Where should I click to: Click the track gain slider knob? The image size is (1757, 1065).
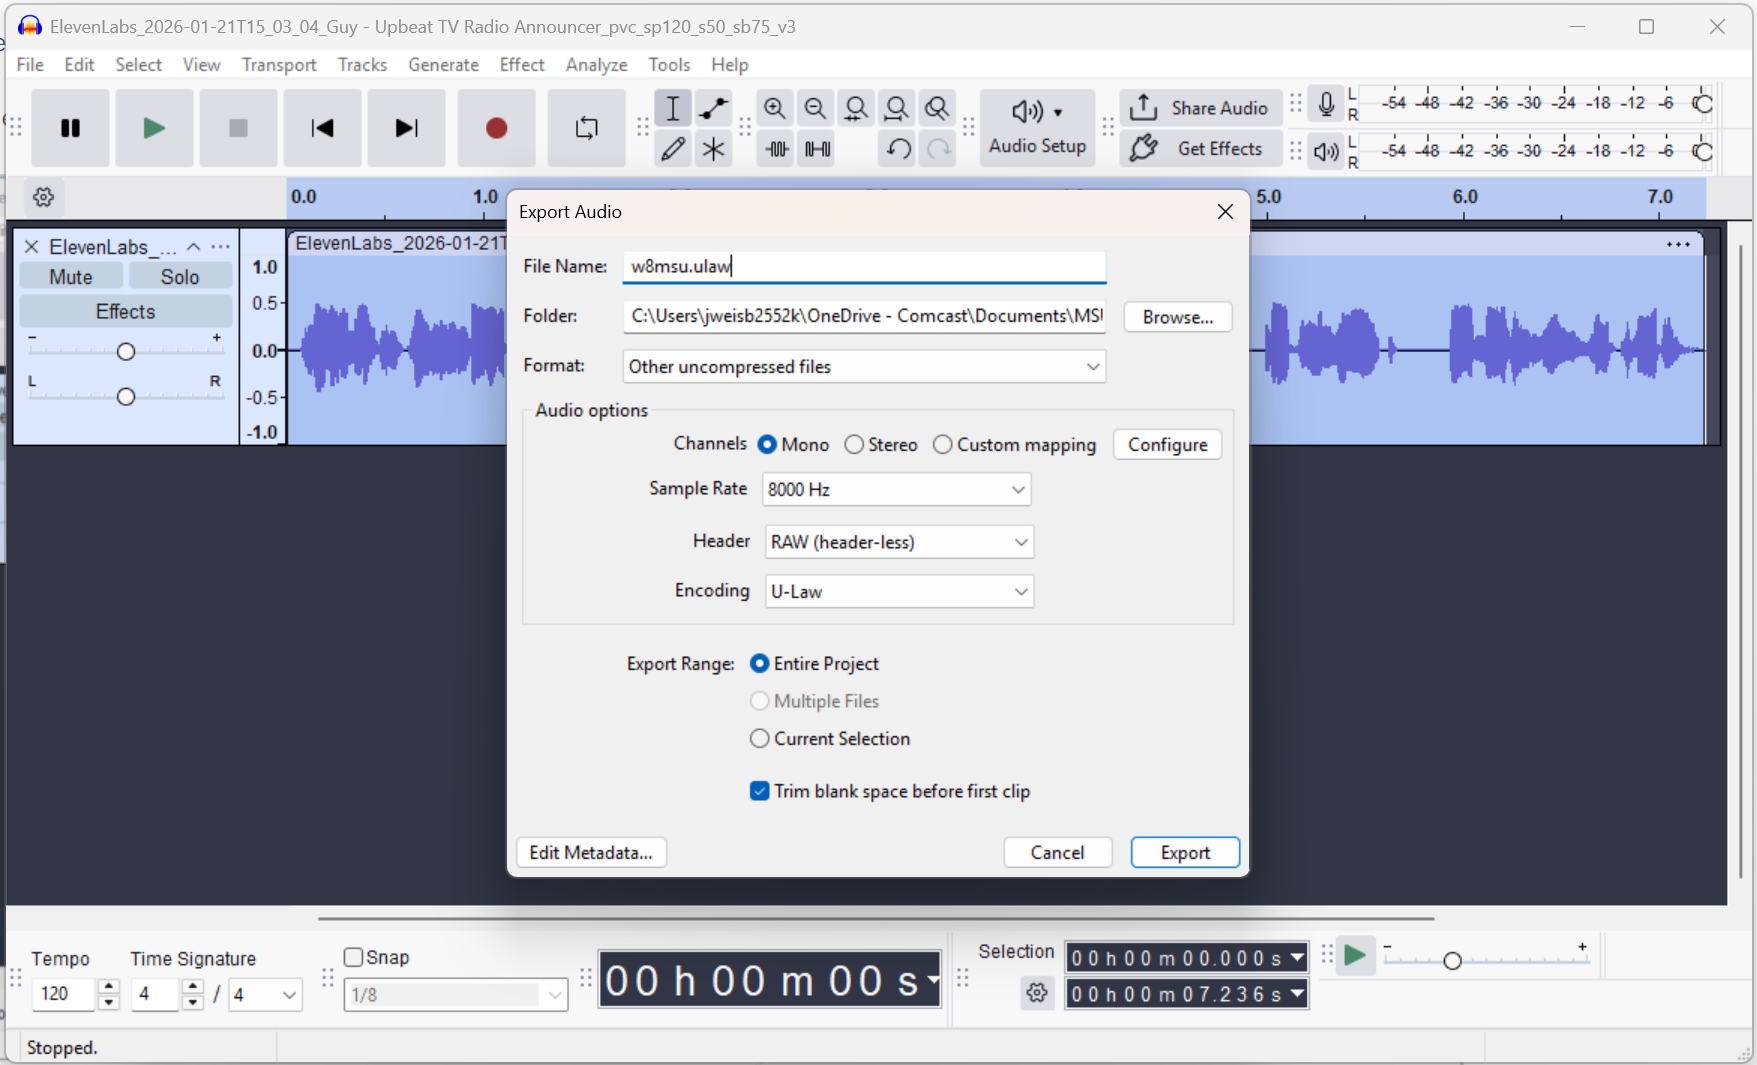pos(126,352)
